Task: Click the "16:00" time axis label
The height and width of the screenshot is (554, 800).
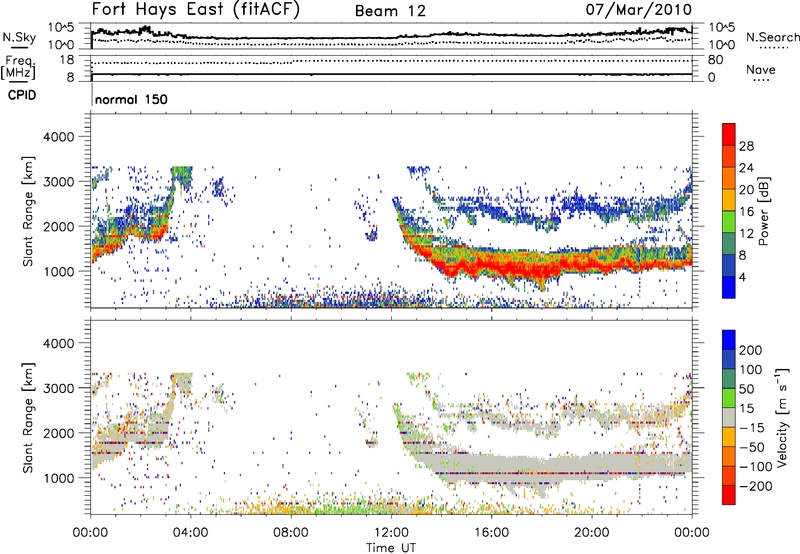Action: point(491,533)
